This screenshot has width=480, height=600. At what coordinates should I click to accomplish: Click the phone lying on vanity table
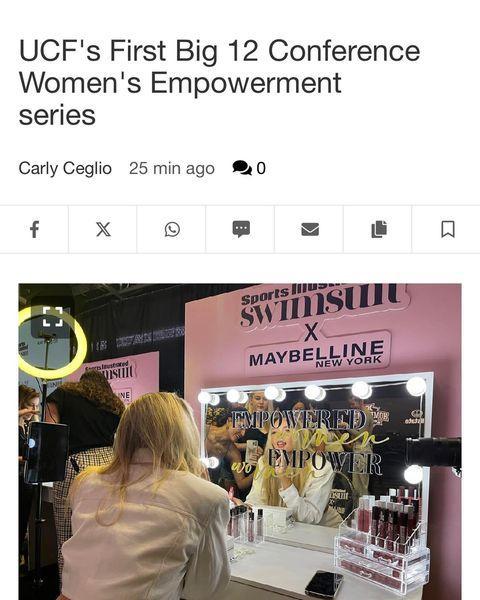[324, 584]
